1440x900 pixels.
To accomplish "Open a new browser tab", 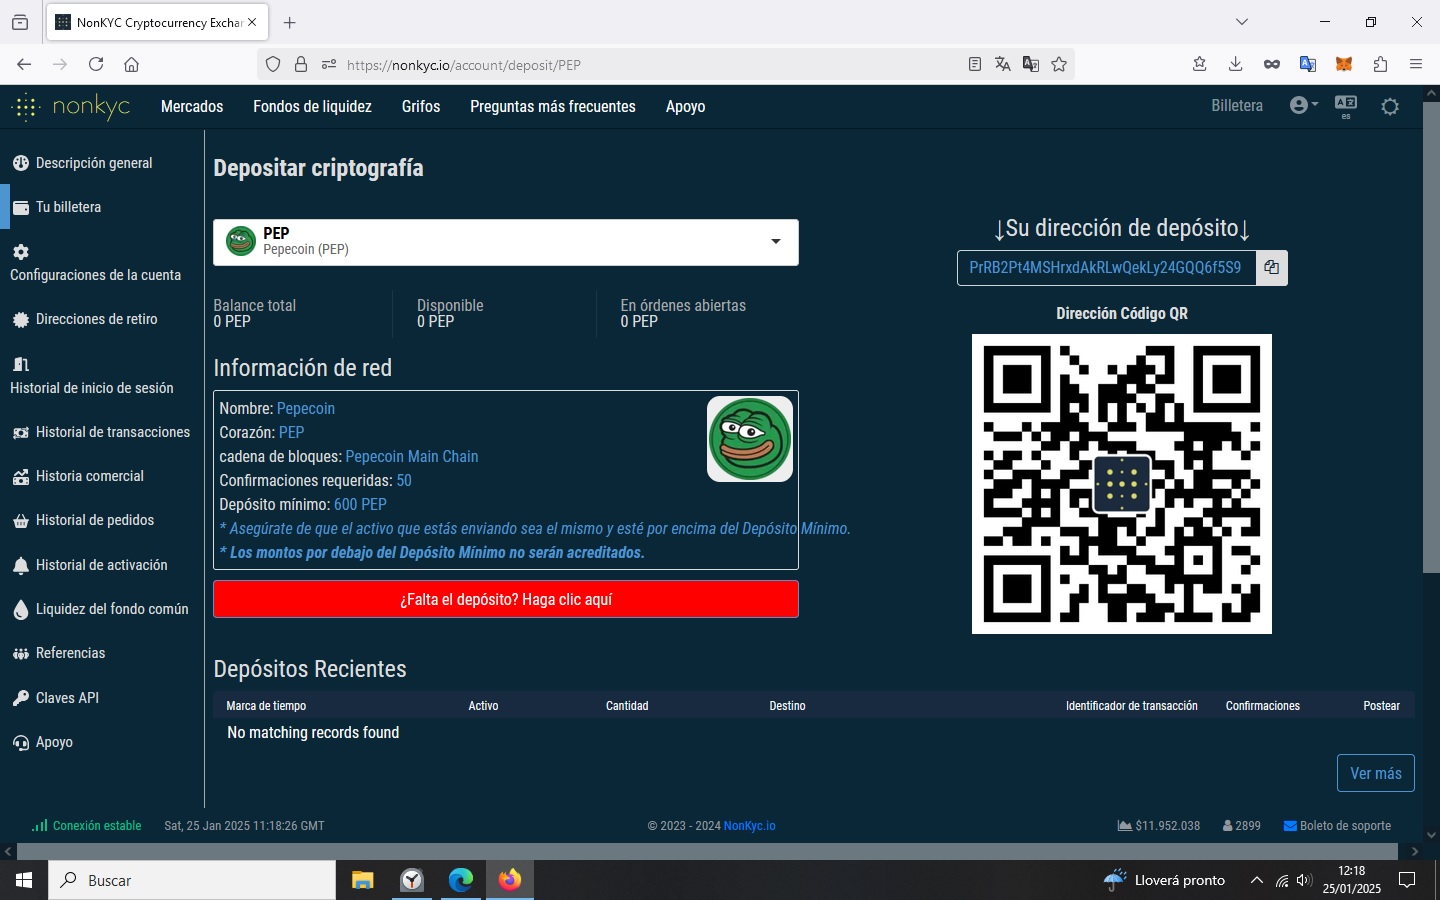I will (290, 22).
